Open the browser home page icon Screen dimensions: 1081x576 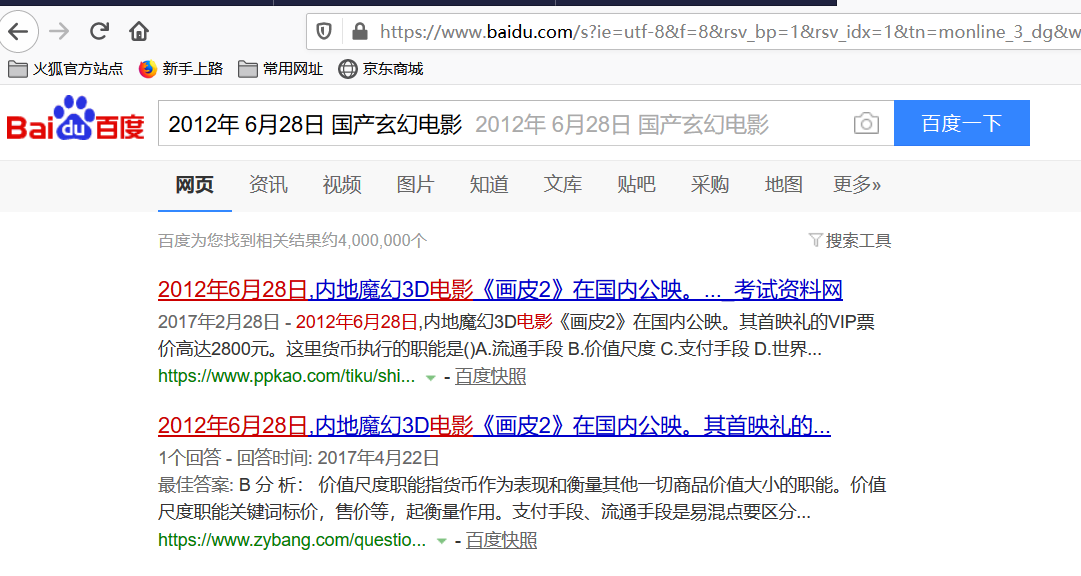(139, 31)
